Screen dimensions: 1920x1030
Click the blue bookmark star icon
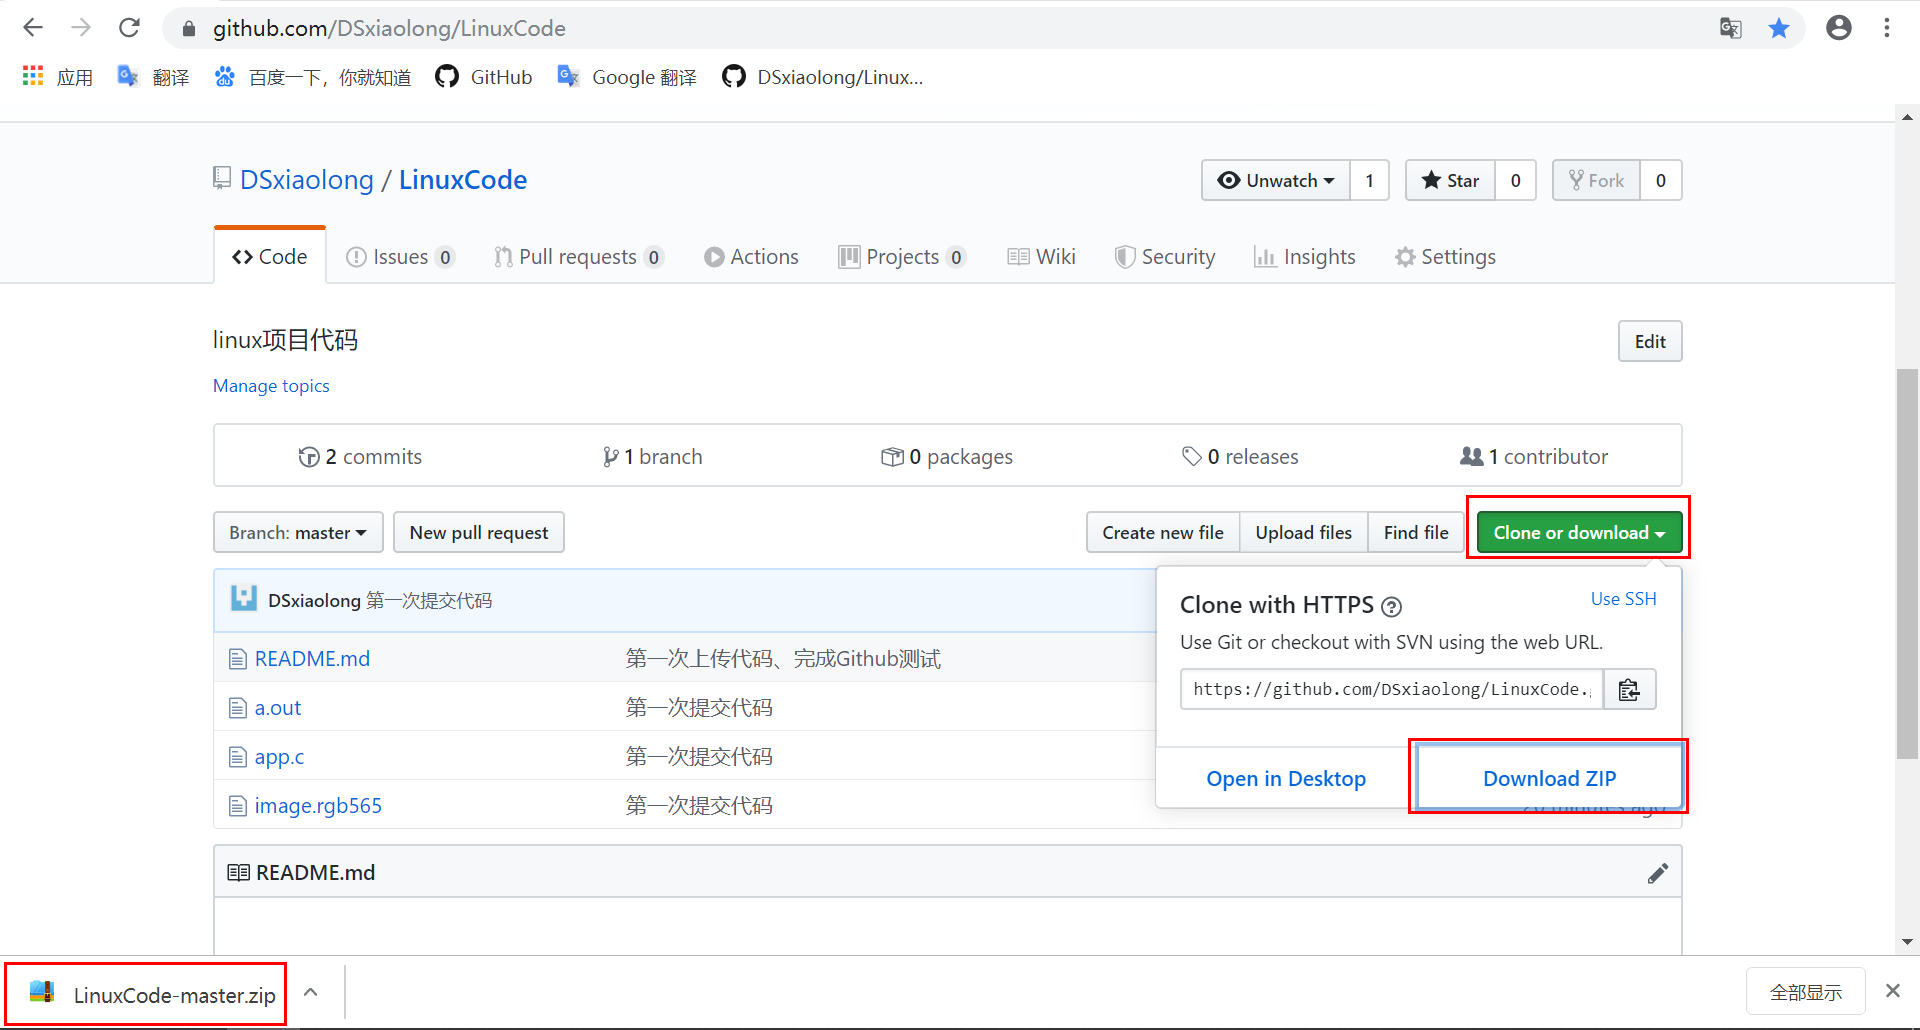pos(1779,28)
